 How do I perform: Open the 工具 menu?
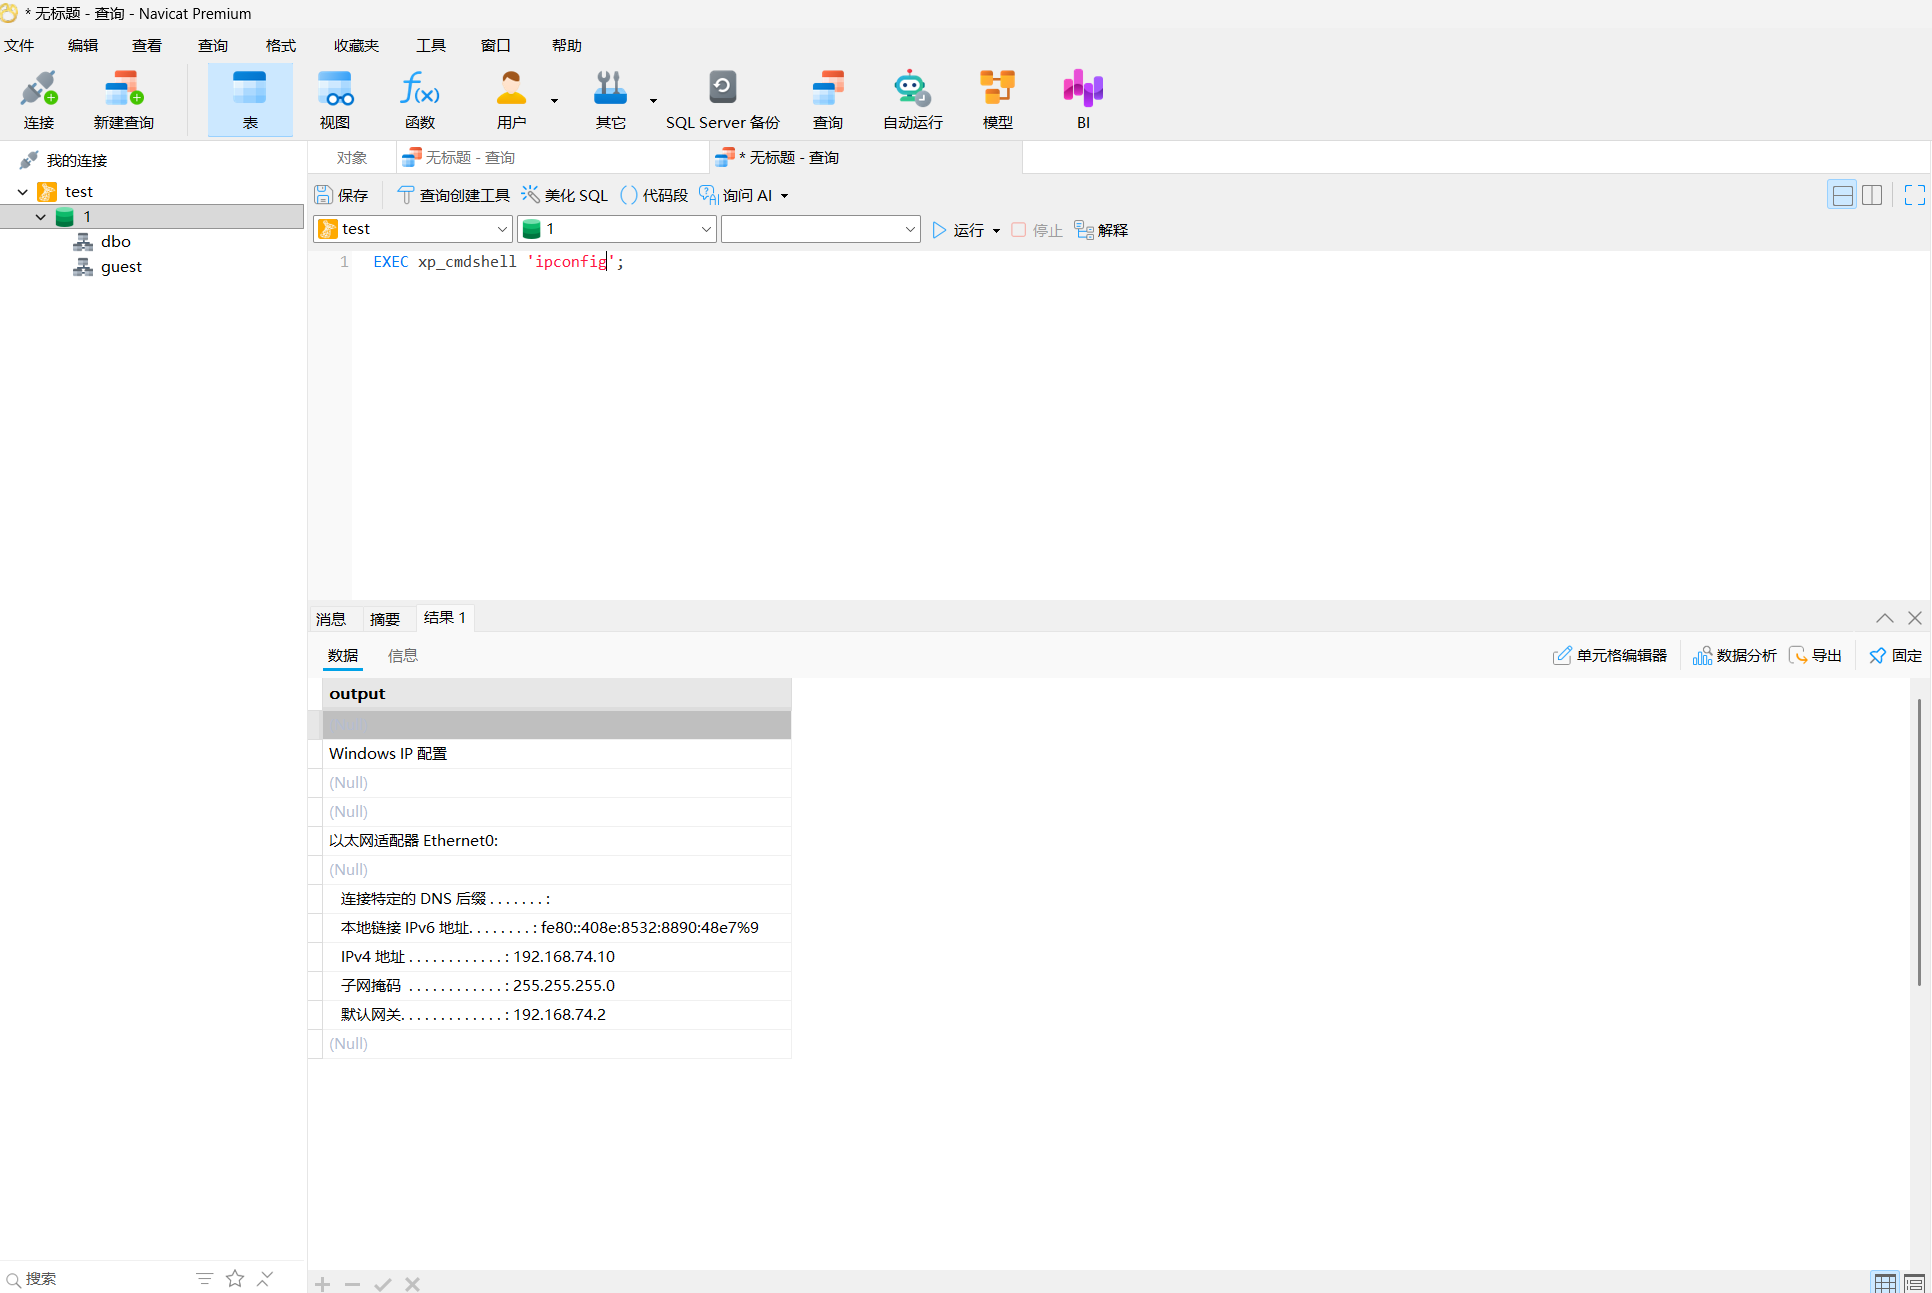click(x=430, y=45)
